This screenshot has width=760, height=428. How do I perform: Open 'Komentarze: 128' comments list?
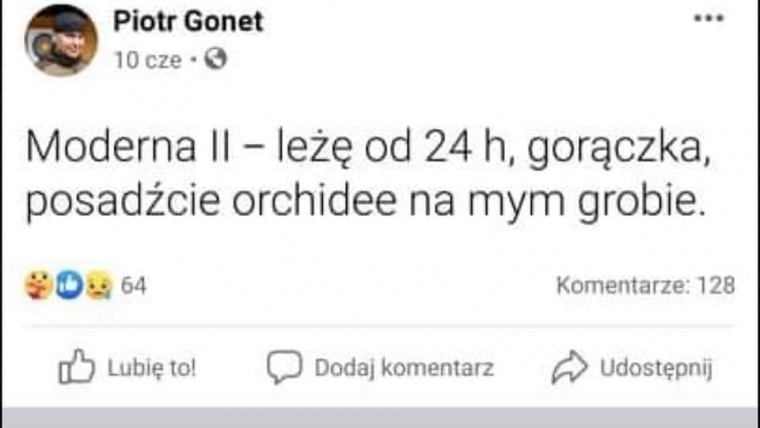click(x=645, y=286)
